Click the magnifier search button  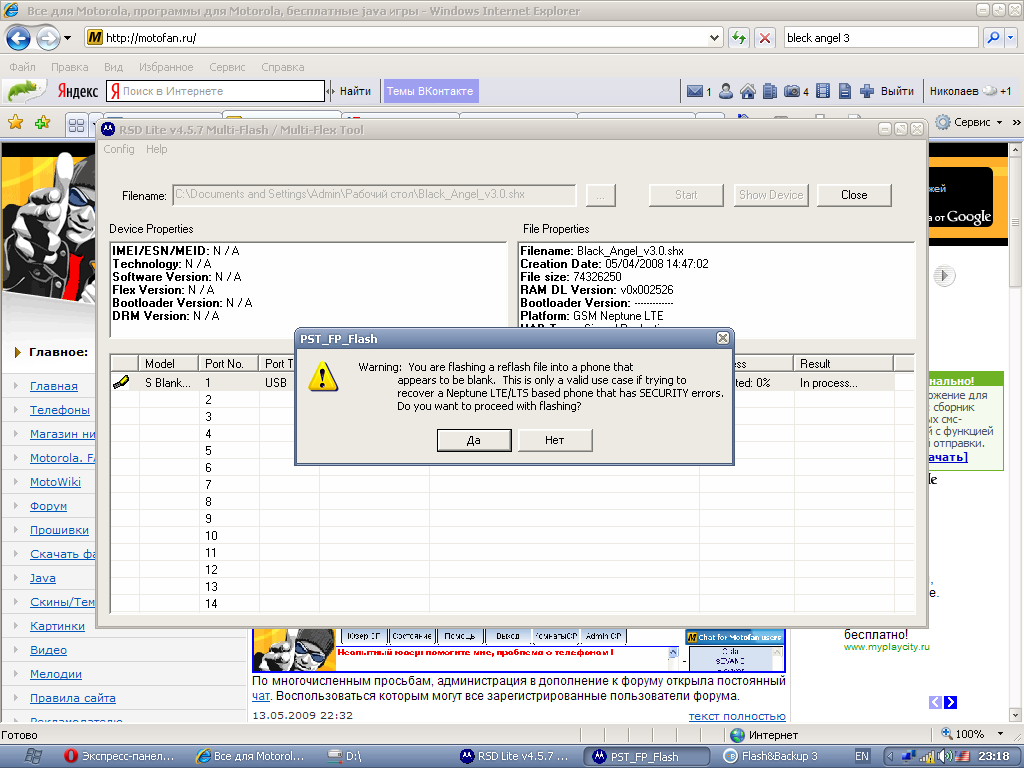point(993,38)
